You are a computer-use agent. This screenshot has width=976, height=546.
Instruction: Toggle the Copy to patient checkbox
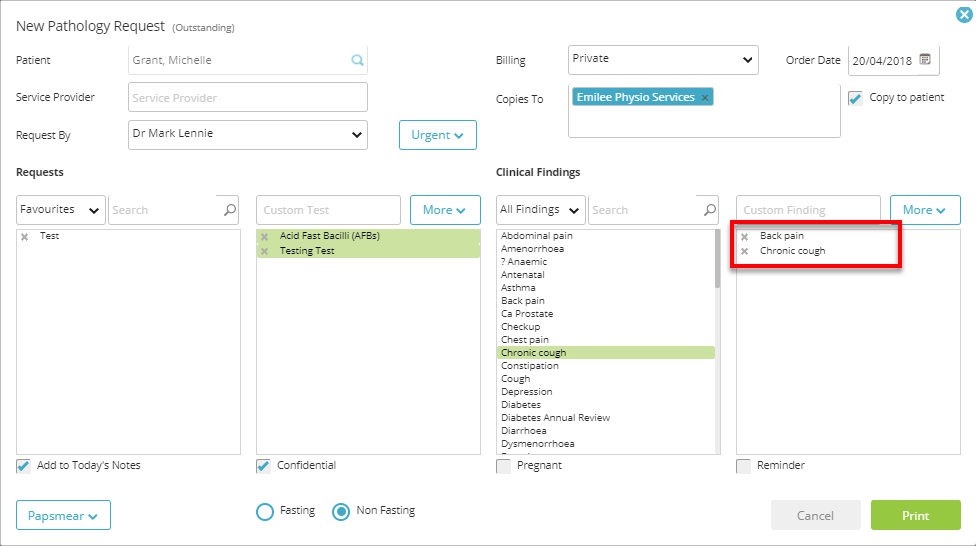click(855, 98)
